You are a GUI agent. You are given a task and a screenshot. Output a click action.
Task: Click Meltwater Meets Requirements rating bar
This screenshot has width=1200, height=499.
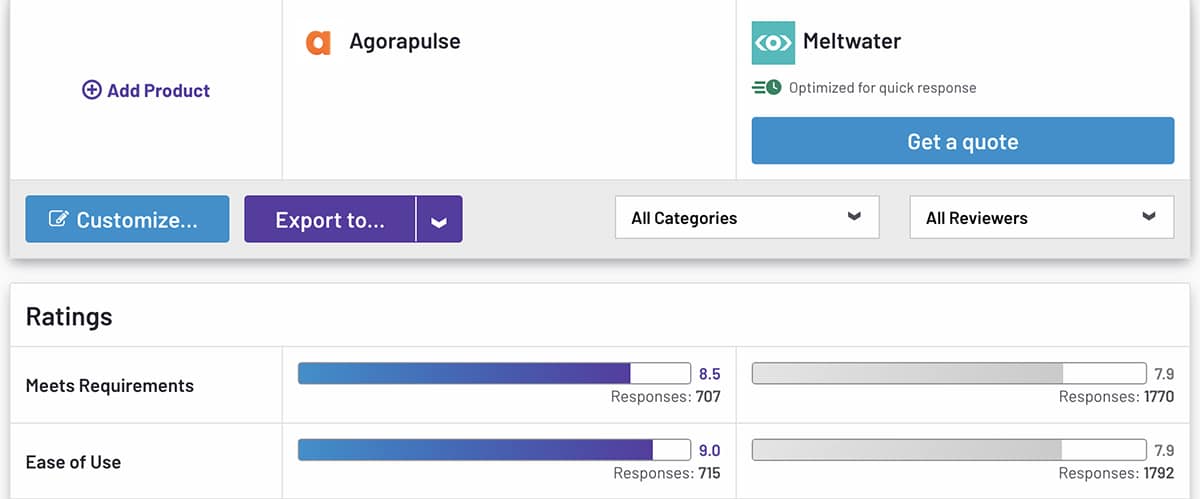948,373
